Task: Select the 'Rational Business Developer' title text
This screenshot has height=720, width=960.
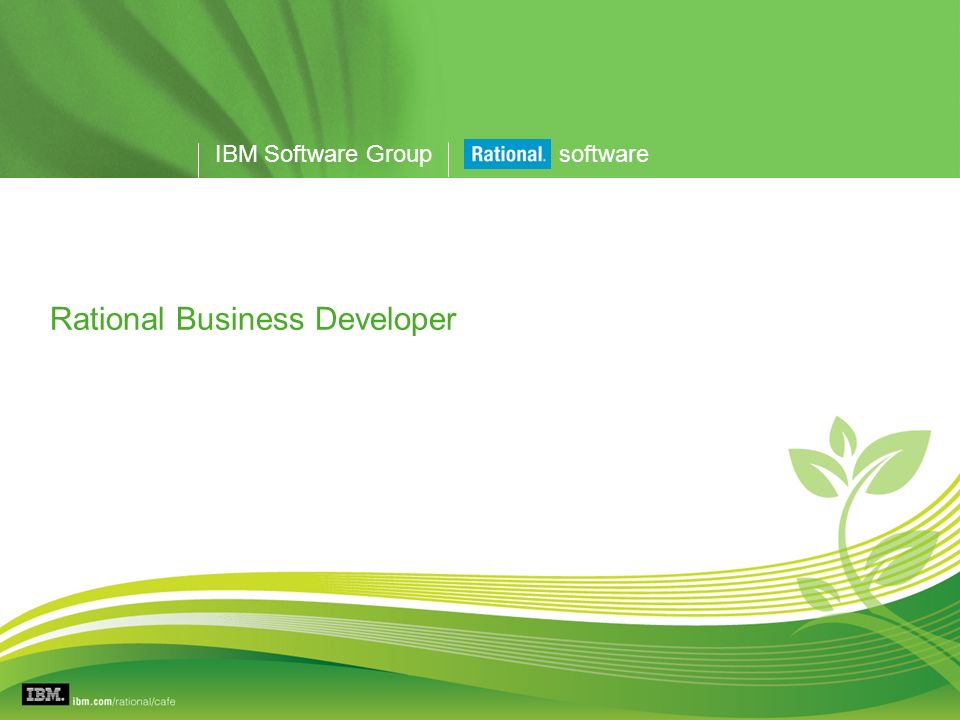Action: (x=253, y=320)
